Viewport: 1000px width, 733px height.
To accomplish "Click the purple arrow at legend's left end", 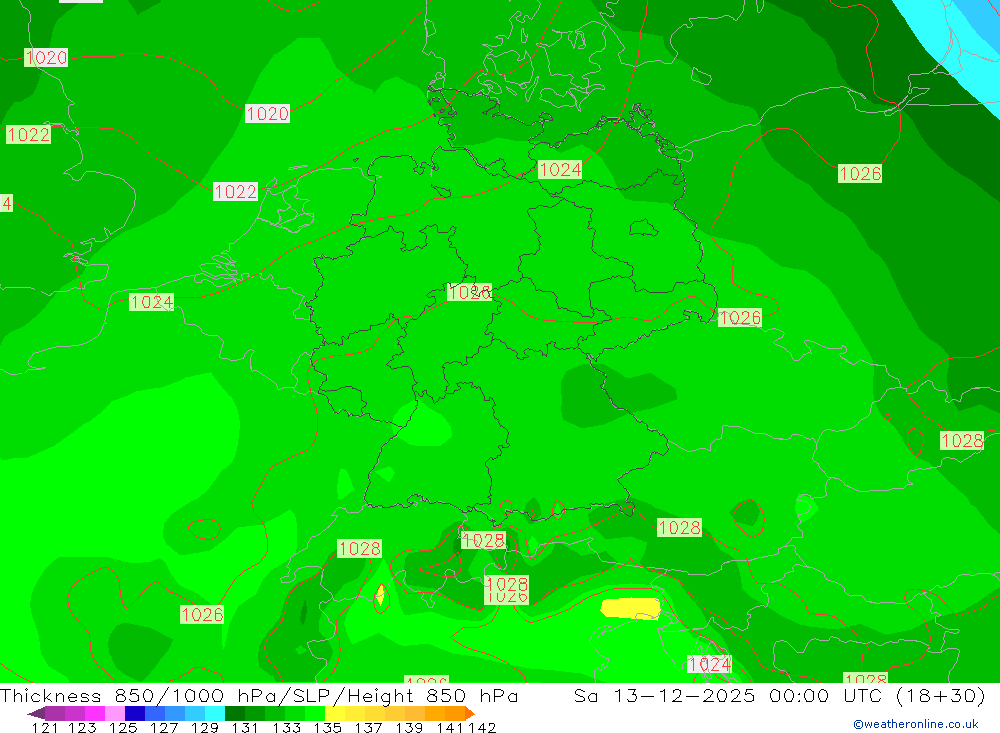I will (x=36, y=713).
